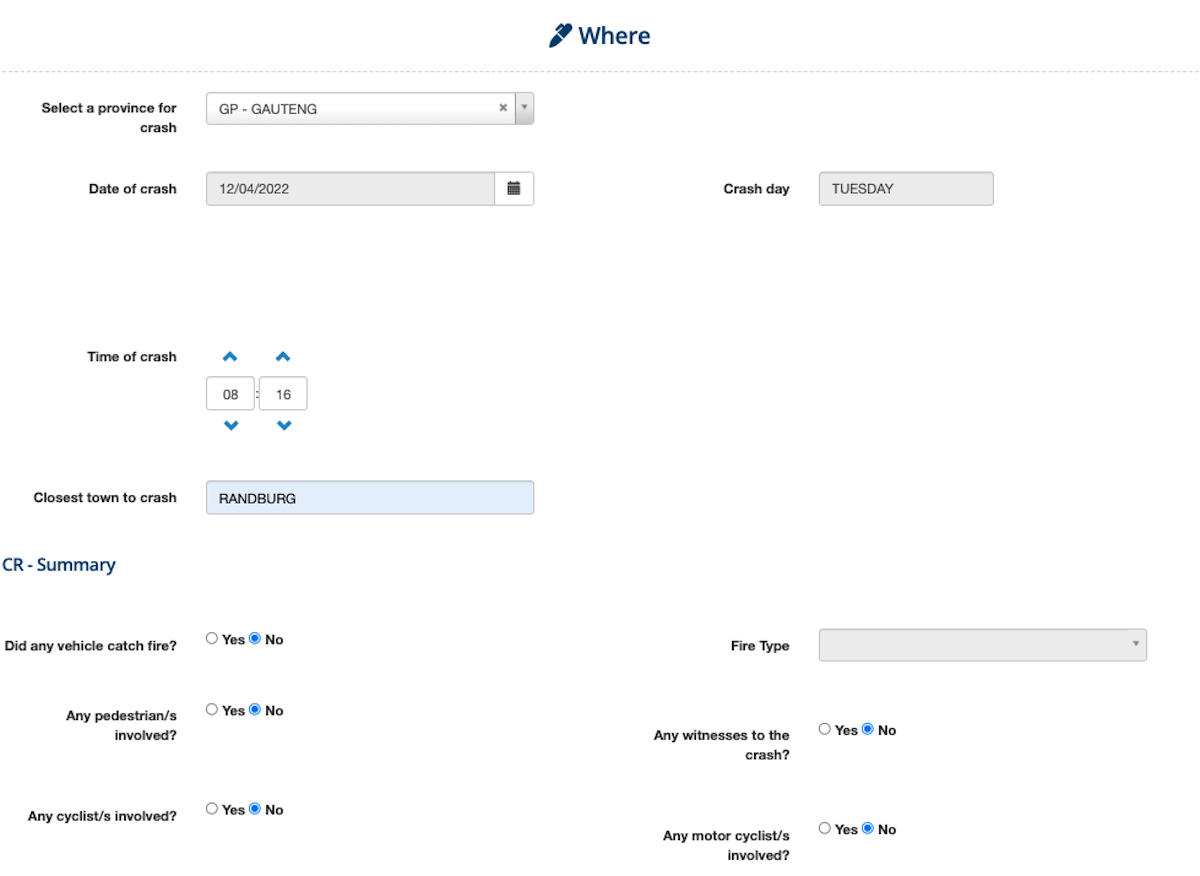Click the Closest town to crash field
This screenshot has width=1200, height=876.
click(x=369, y=498)
